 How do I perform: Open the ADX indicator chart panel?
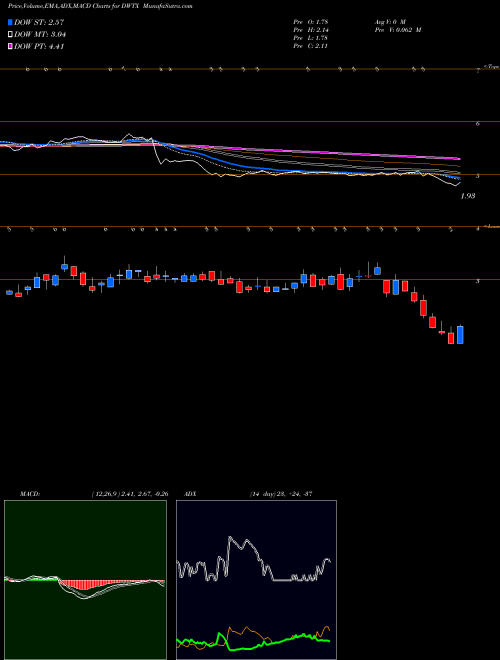(x=256, y=580)
